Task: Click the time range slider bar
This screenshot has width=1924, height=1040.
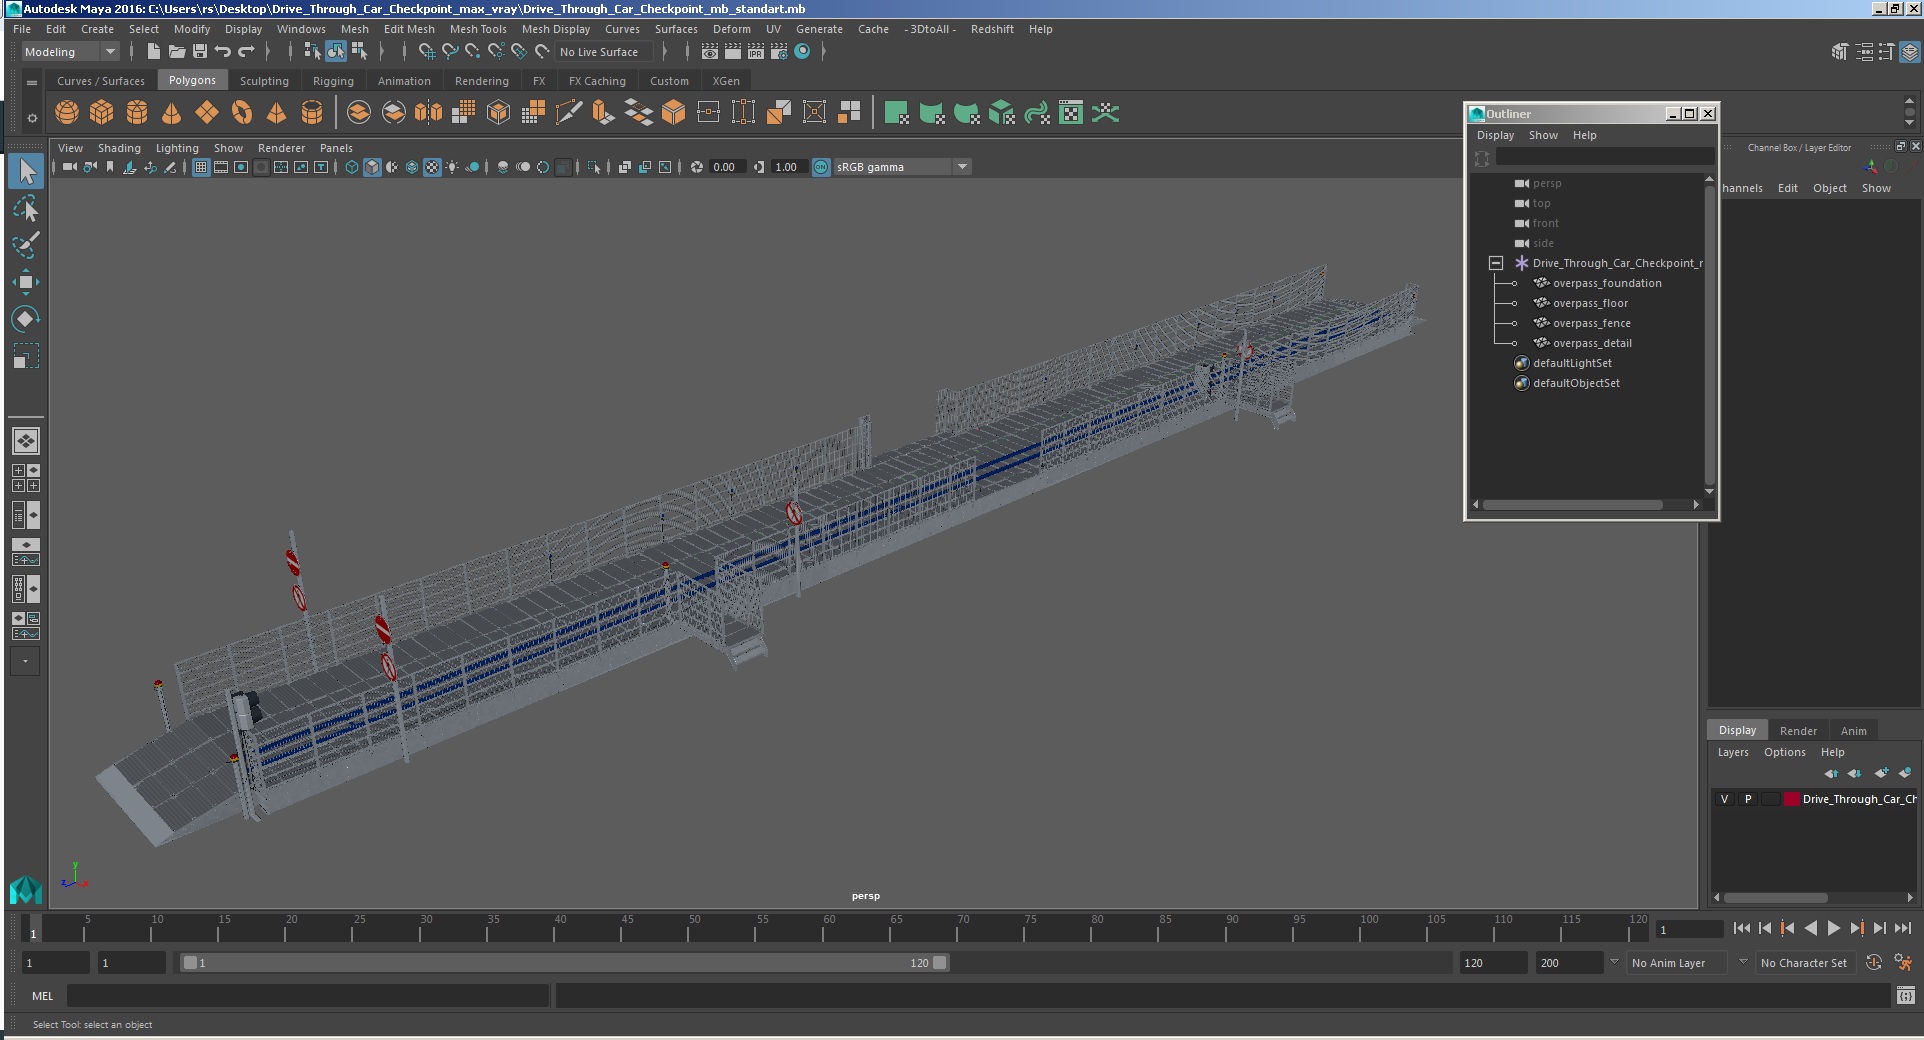Action: point(564,963)
